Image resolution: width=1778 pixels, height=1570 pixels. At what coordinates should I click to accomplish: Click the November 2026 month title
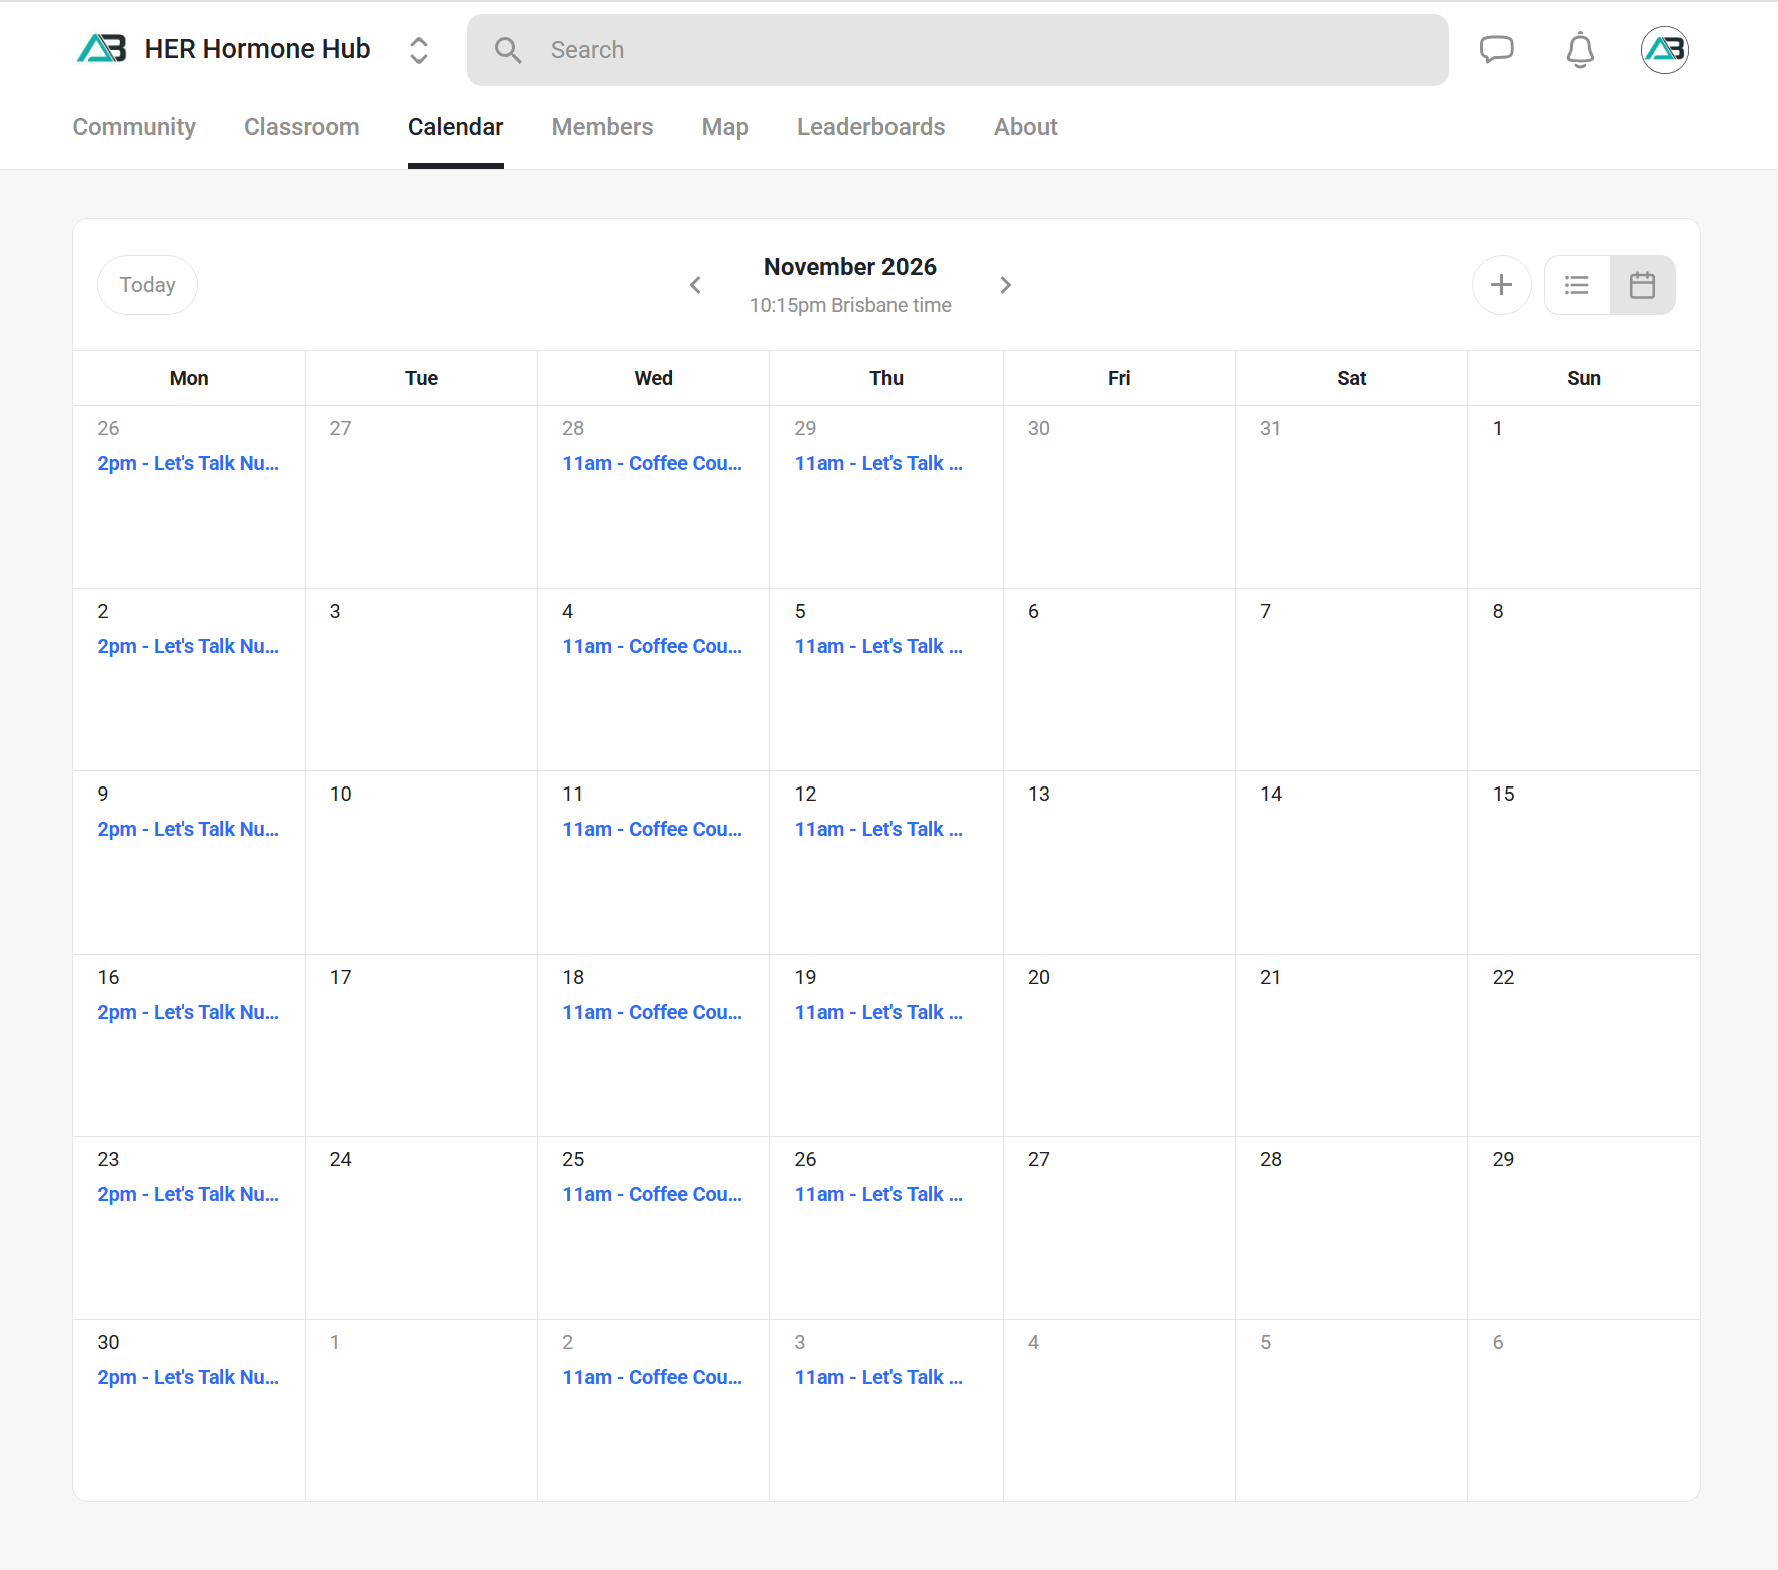click(850, 267)
